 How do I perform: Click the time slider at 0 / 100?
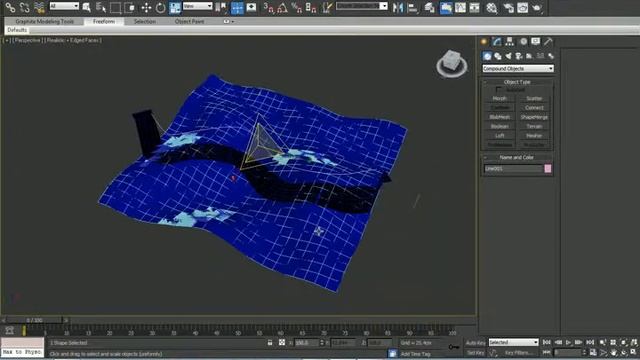pos(34,320)
